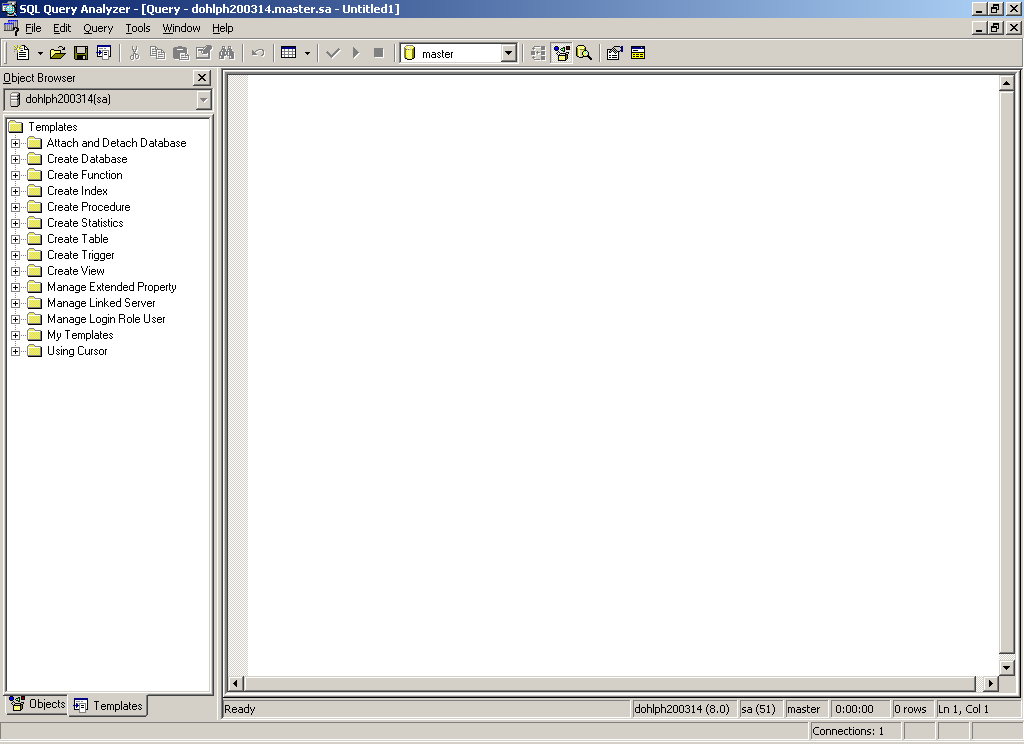Click the editor scroll down arrow

tap(1006, 668)
